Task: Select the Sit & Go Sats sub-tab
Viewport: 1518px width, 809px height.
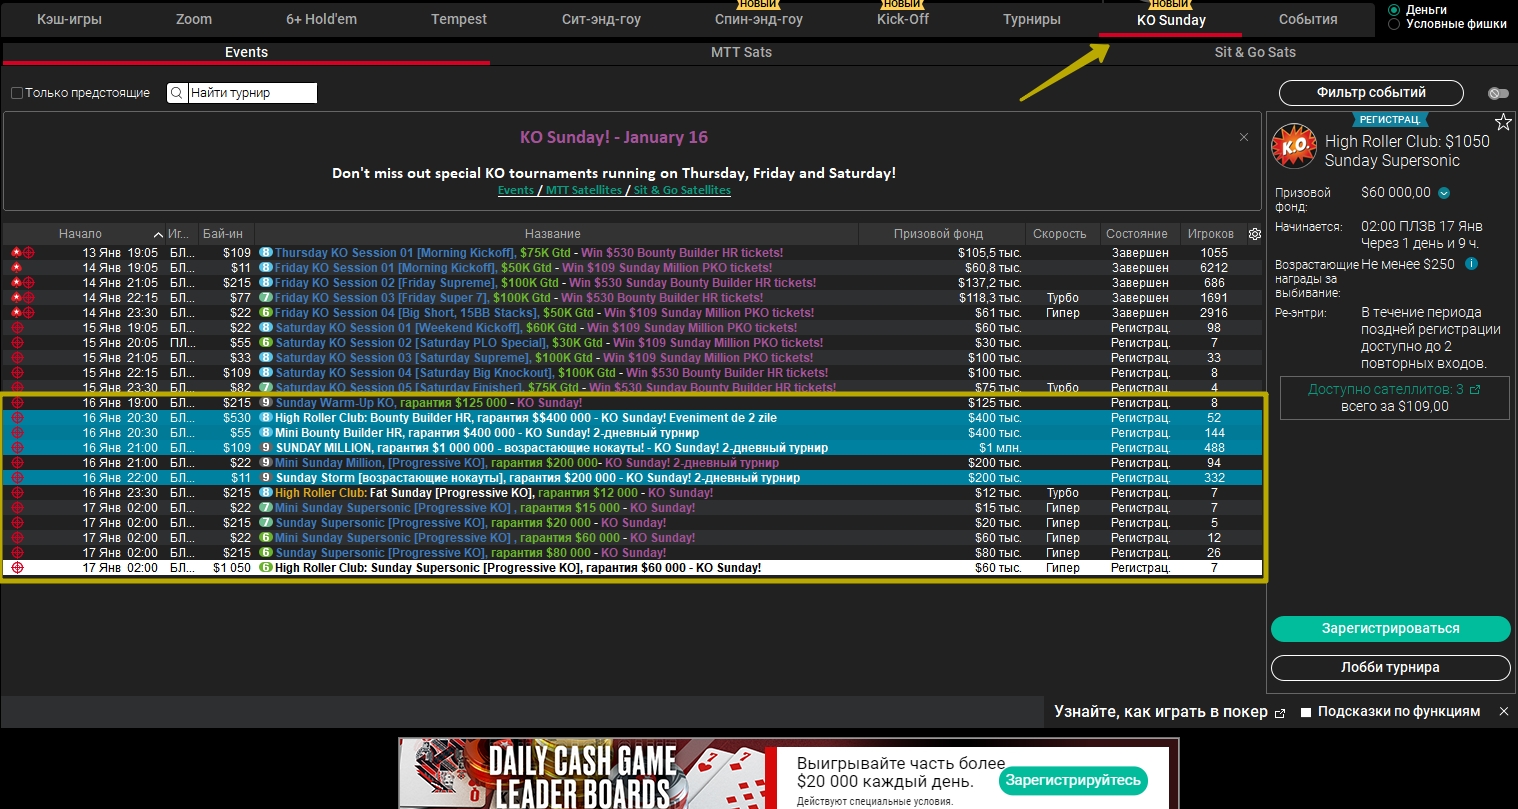Action: click(1255, 52)
